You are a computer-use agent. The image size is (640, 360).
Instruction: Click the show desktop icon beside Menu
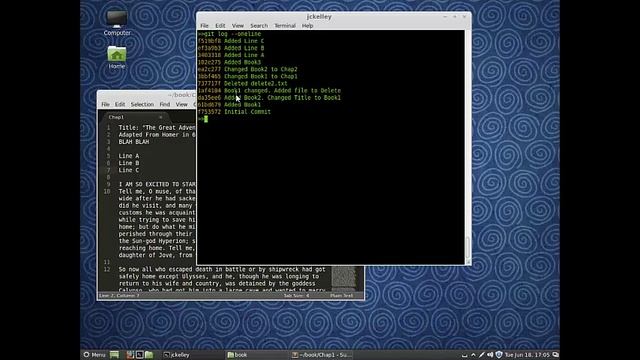pos(114,355)
